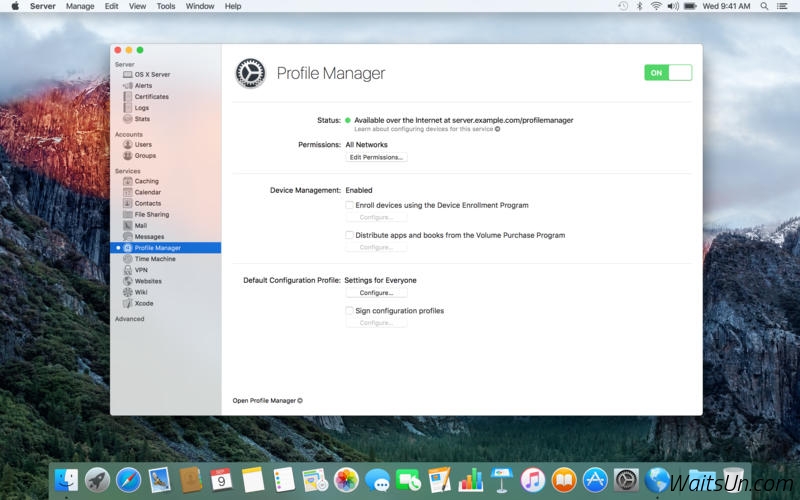Open the Mail service in sidebar
The image size is (800, 500).
[x=135, y=226]
